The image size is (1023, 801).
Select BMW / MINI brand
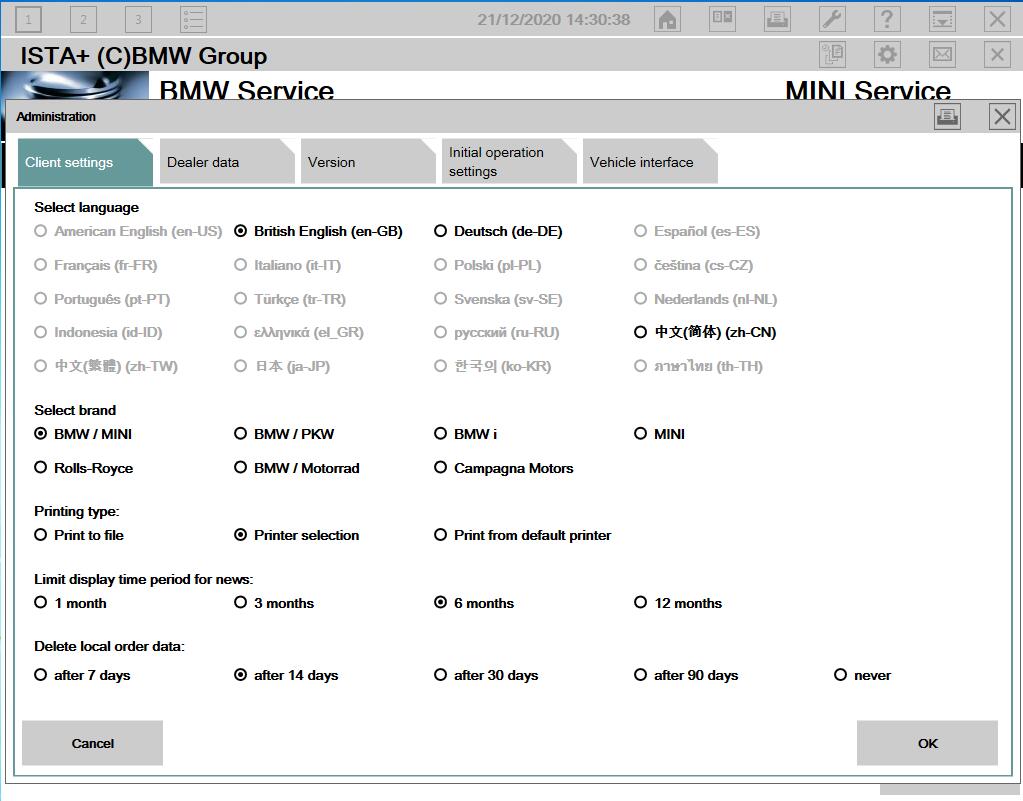click(x=84, y=434)
